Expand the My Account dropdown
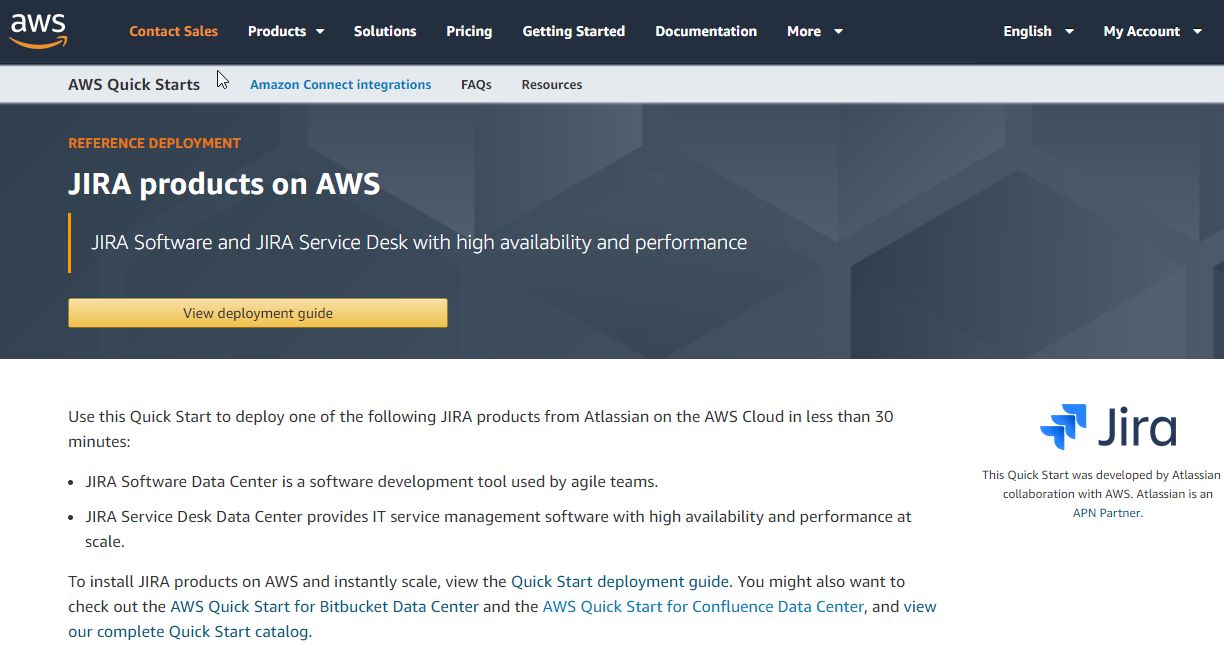This screenshot has height=647, width=1224. point(1152,31)
